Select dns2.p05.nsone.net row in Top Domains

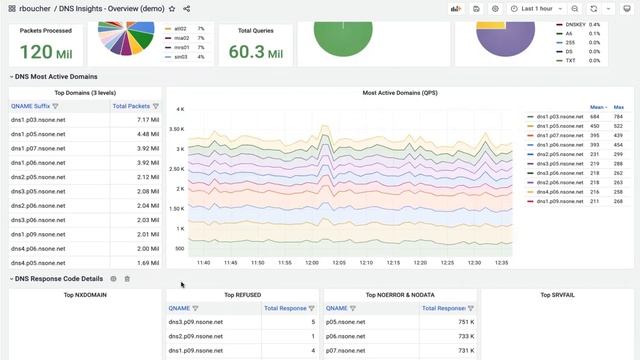point(85,177)
